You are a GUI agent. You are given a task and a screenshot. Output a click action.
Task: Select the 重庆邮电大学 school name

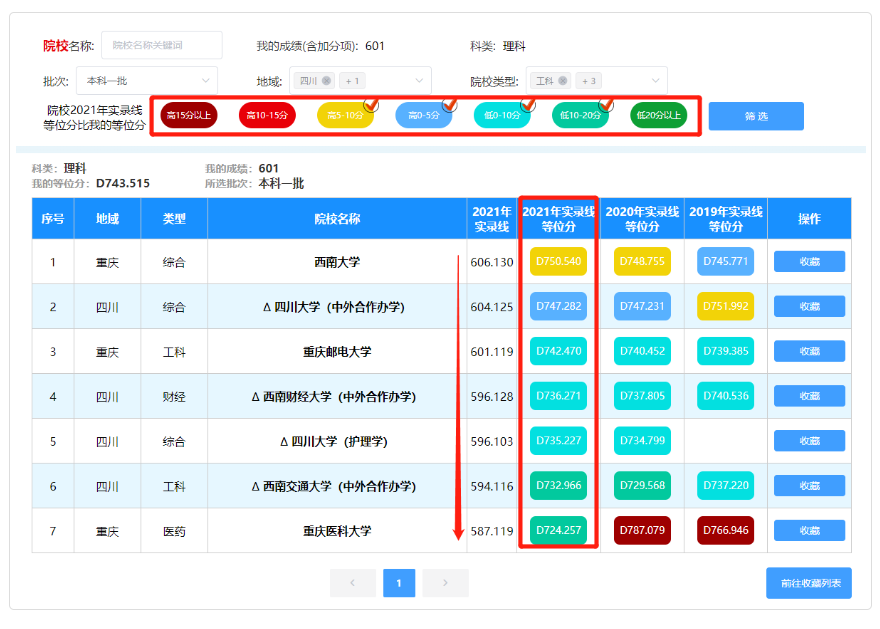click(x=337, y=352)
